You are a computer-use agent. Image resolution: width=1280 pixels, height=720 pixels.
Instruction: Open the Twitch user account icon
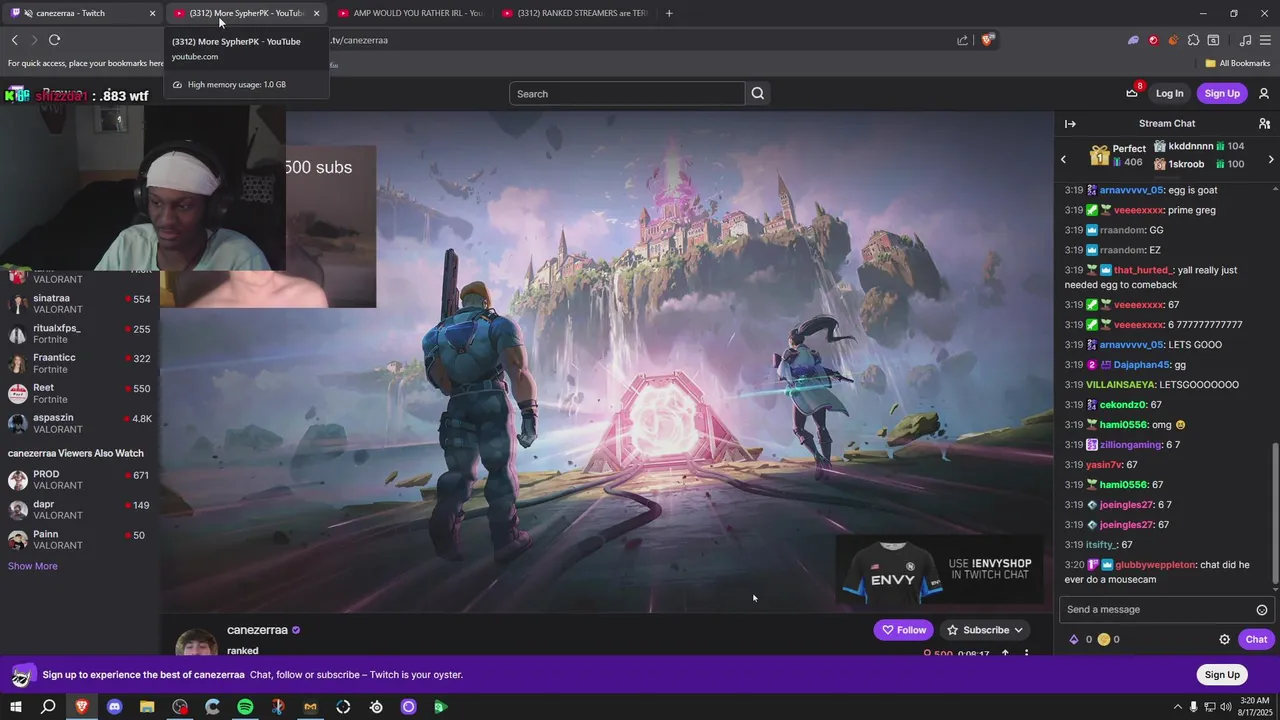[1264, 93]
